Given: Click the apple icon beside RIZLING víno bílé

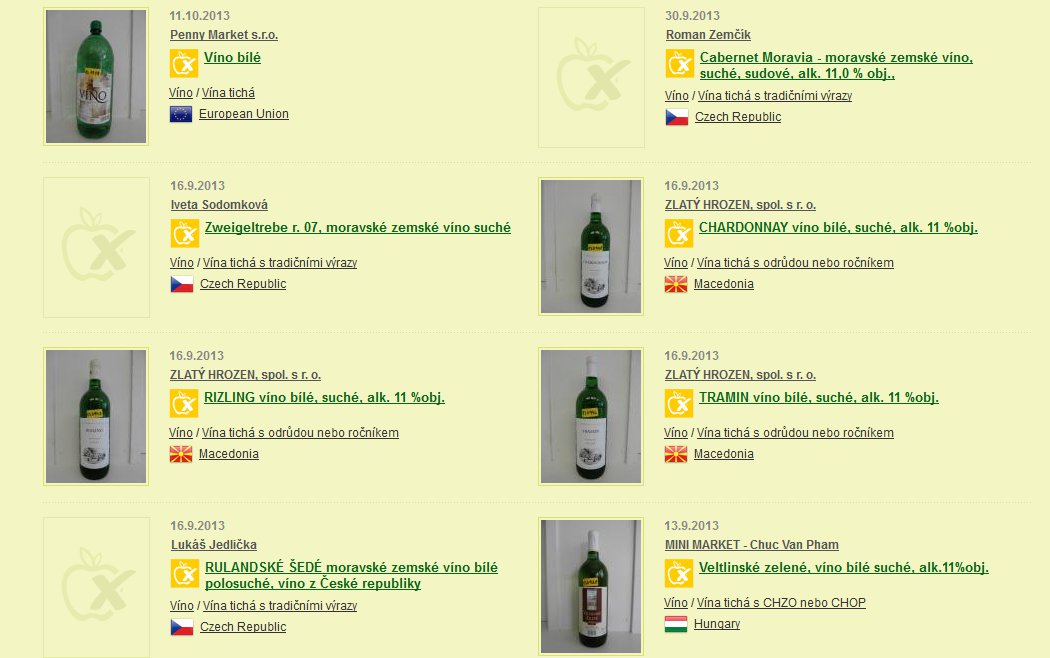Looking at the screenshot, I should pos(183,404).
